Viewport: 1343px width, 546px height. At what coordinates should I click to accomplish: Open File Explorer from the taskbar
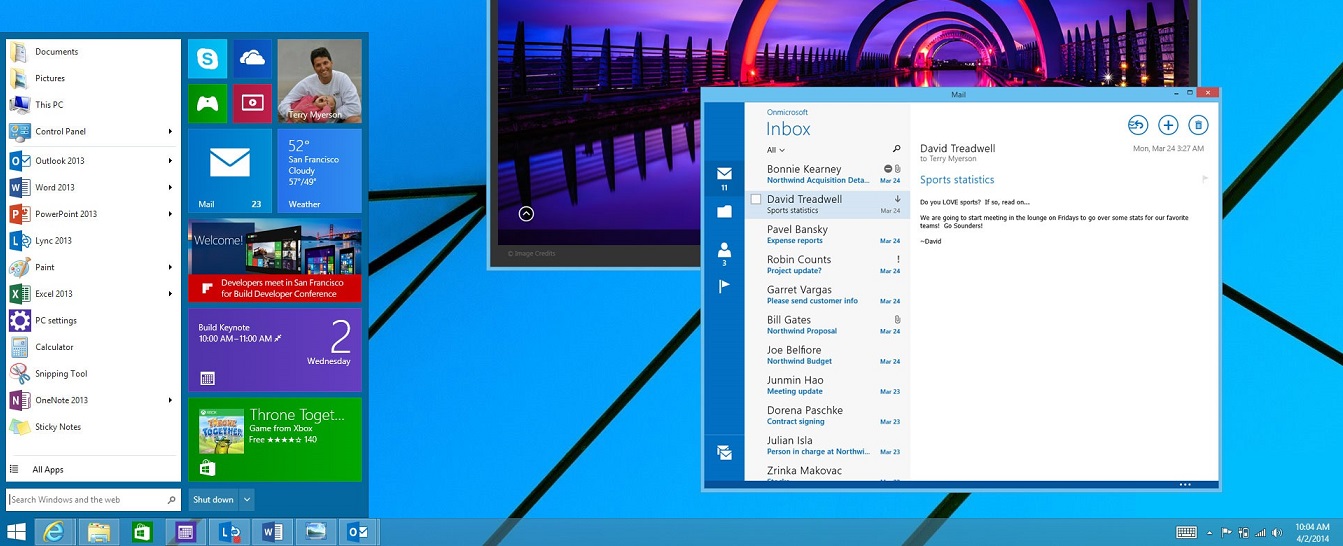click(x=98, y=532)
